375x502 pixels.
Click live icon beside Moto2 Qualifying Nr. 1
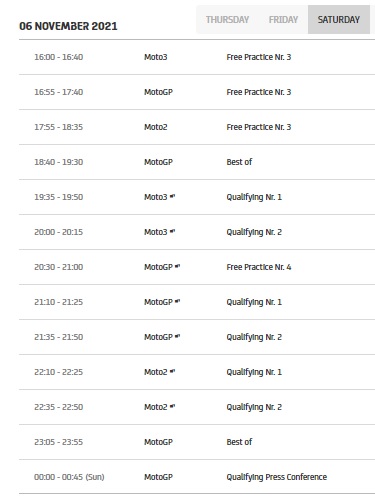[172, 371]
